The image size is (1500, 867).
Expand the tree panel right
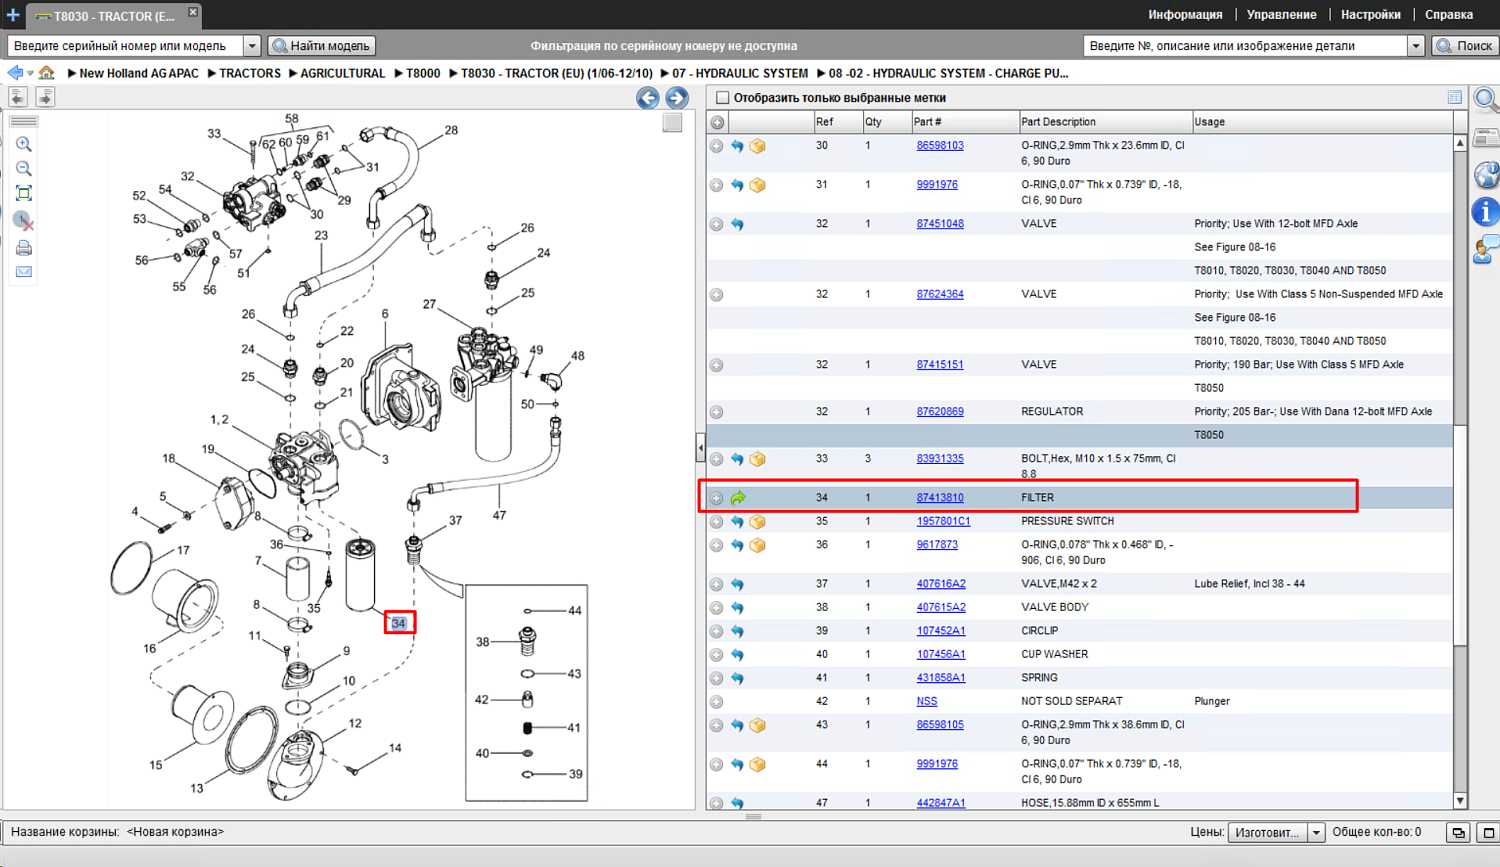coord(45,97)
